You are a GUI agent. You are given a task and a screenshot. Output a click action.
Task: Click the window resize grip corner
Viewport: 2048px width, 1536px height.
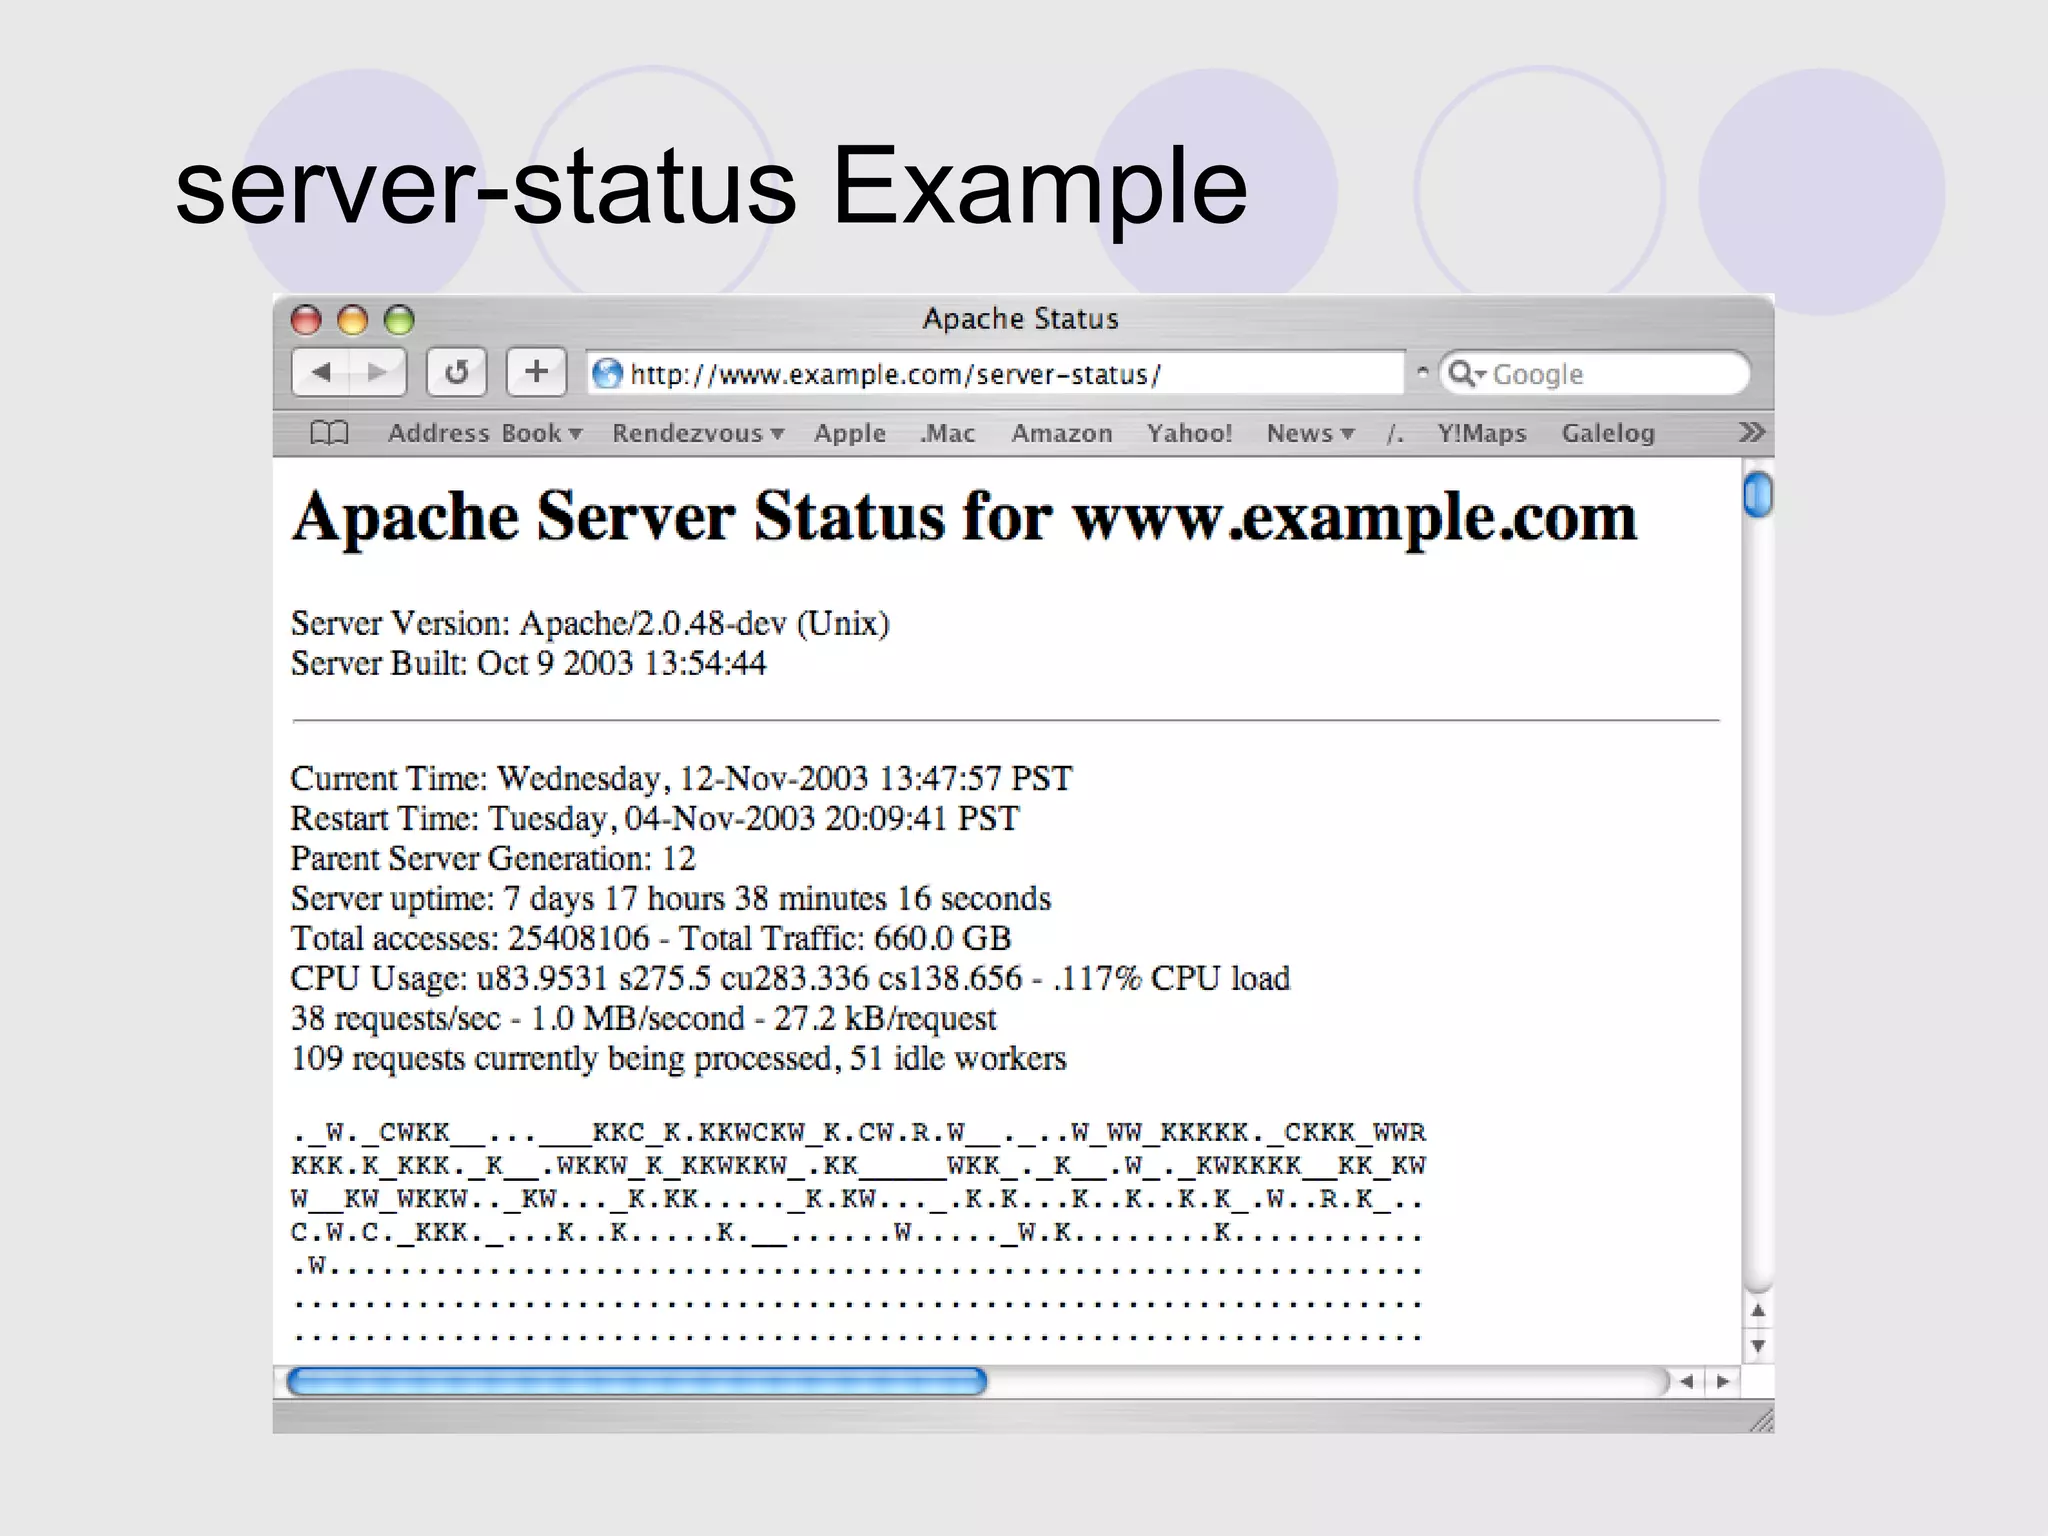coord(1762,1420)
